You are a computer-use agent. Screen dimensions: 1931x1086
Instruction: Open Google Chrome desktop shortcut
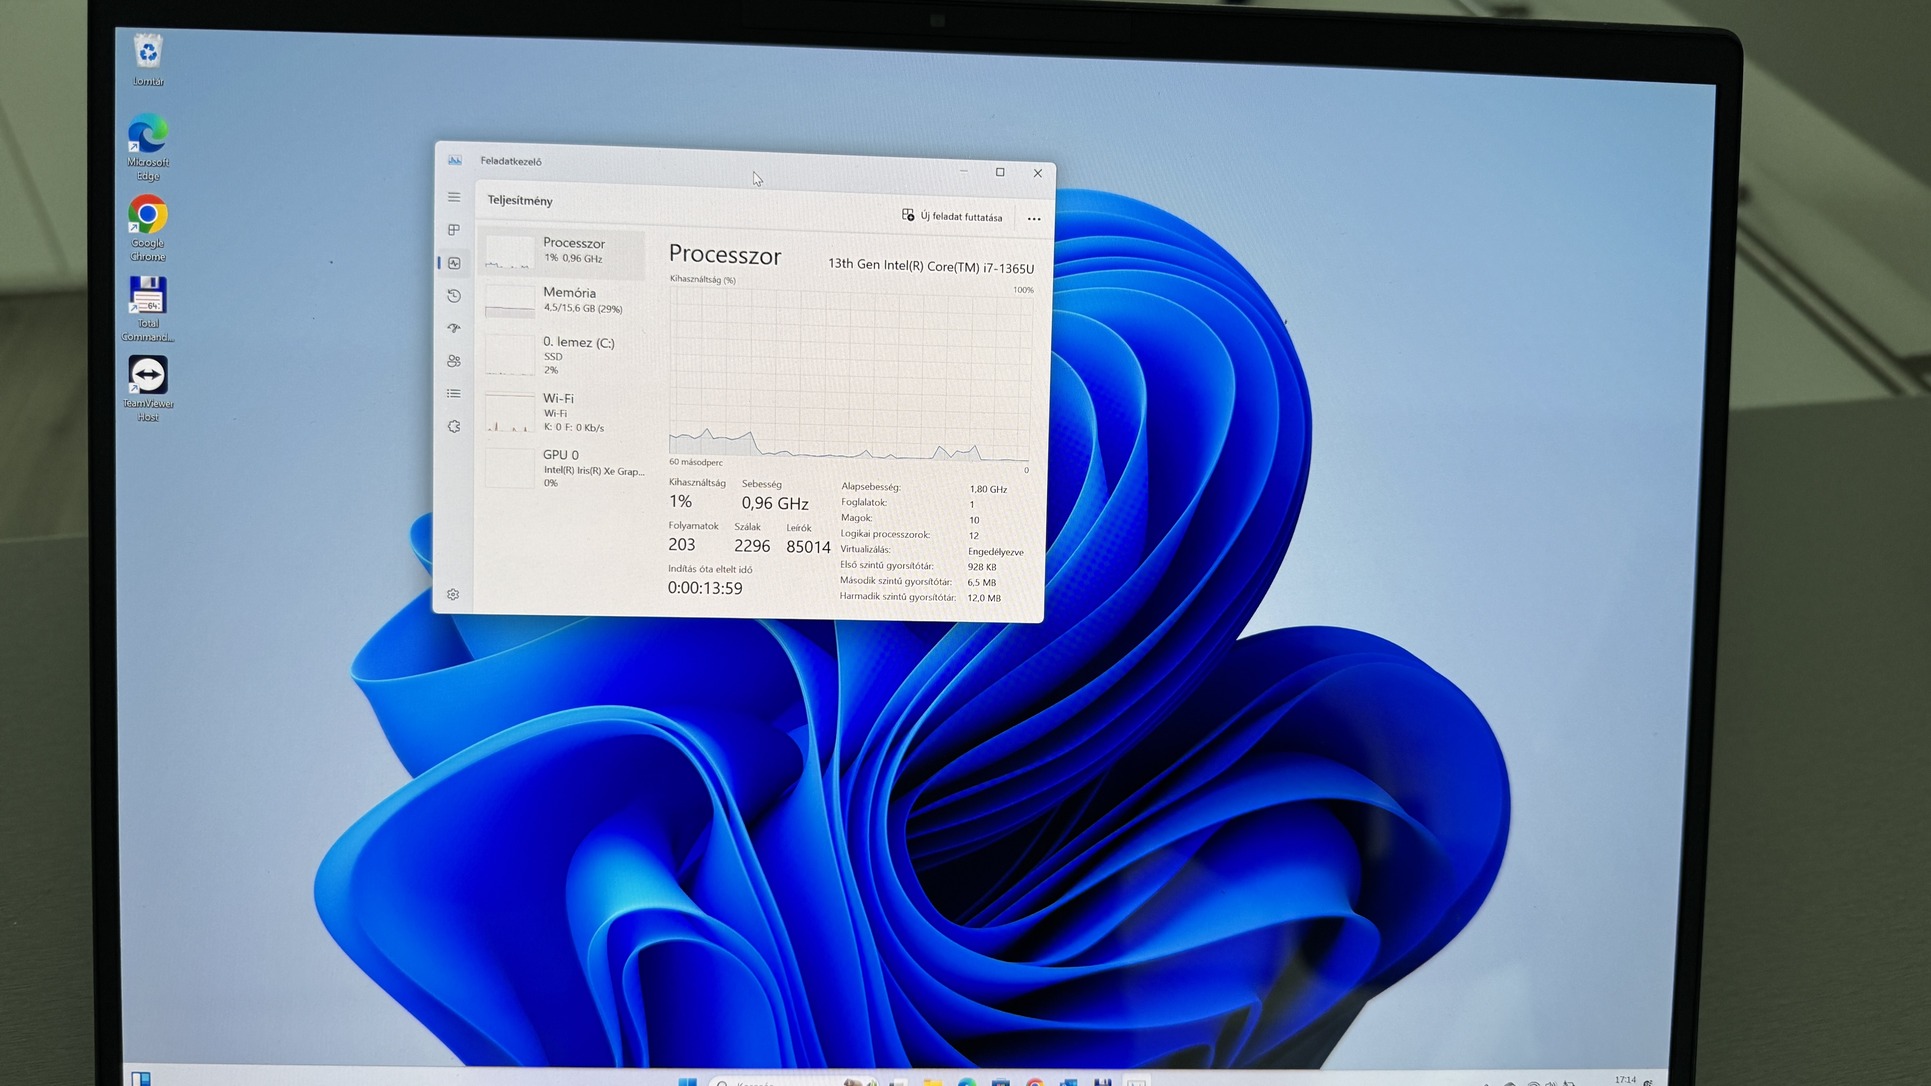[148, 227]
